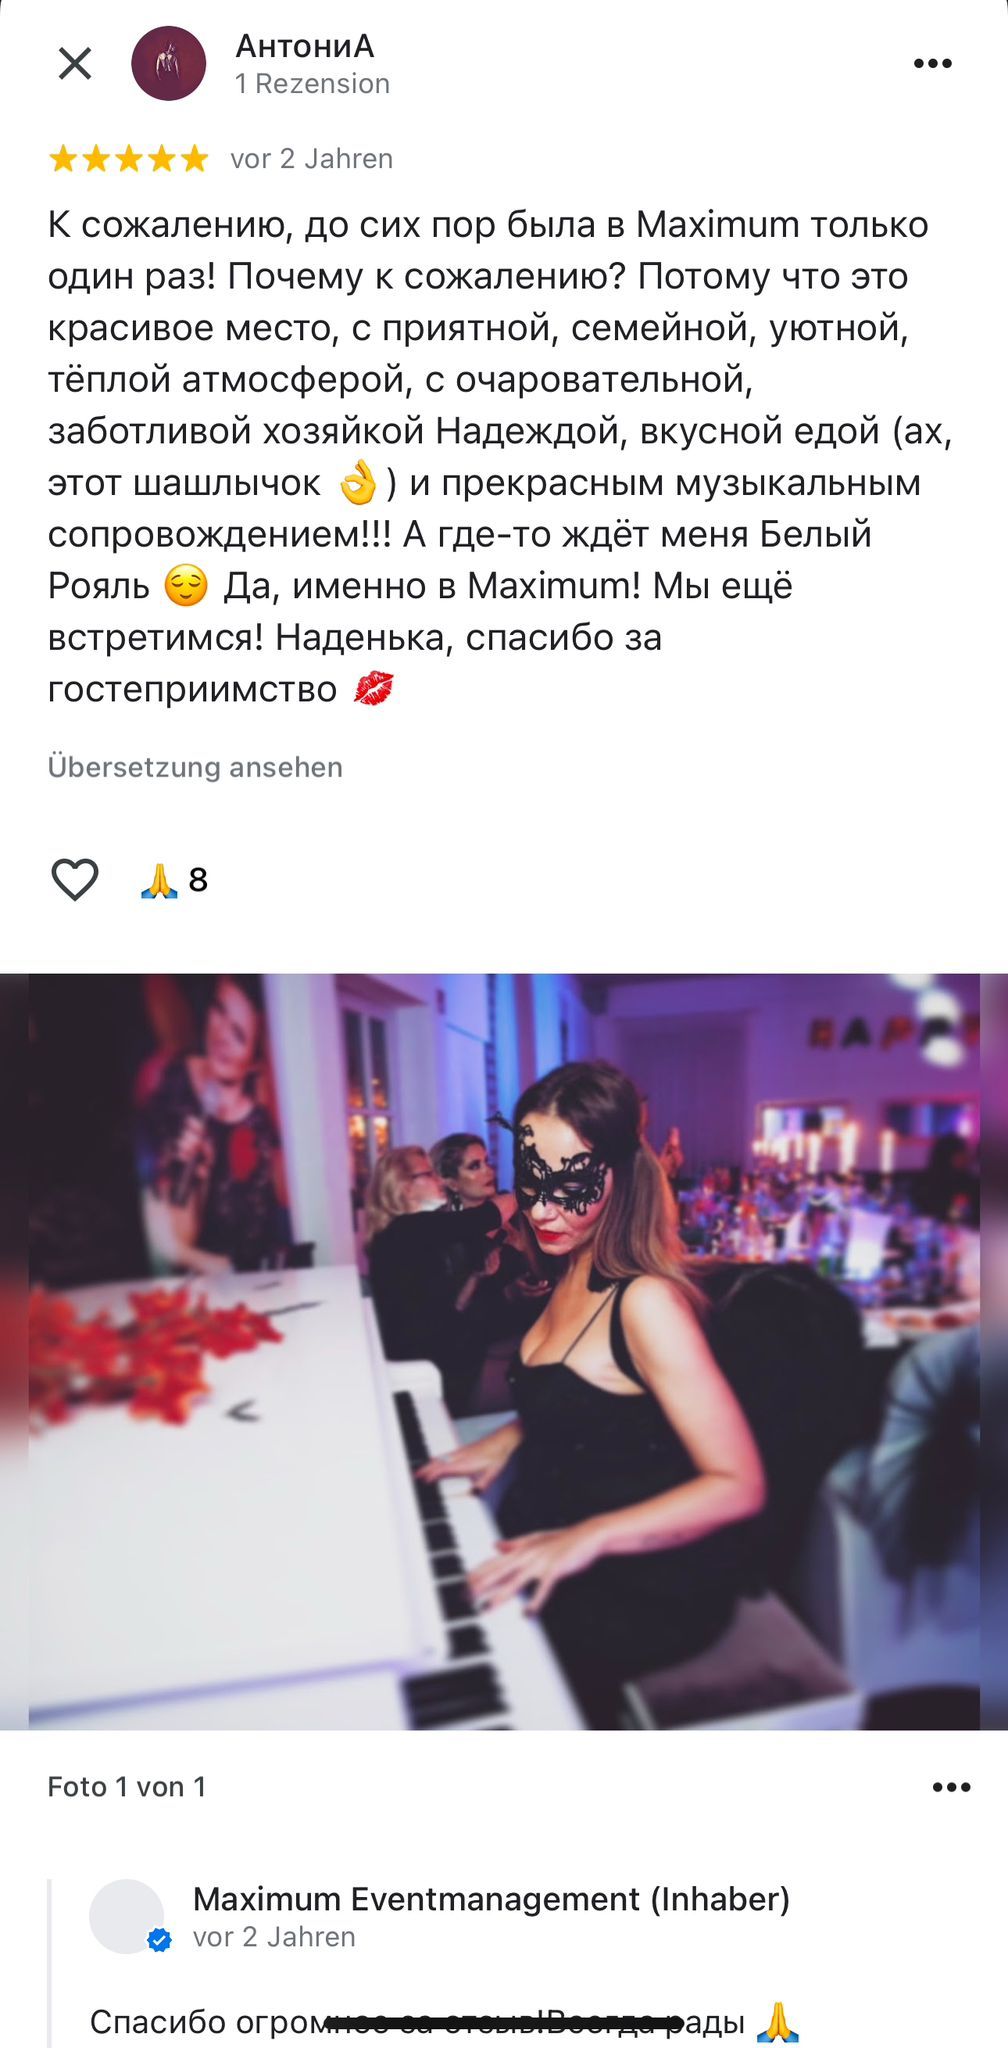Open АнтониА's profile picture
Viewport: 1008px width, 2048px height.
(169, 64)
